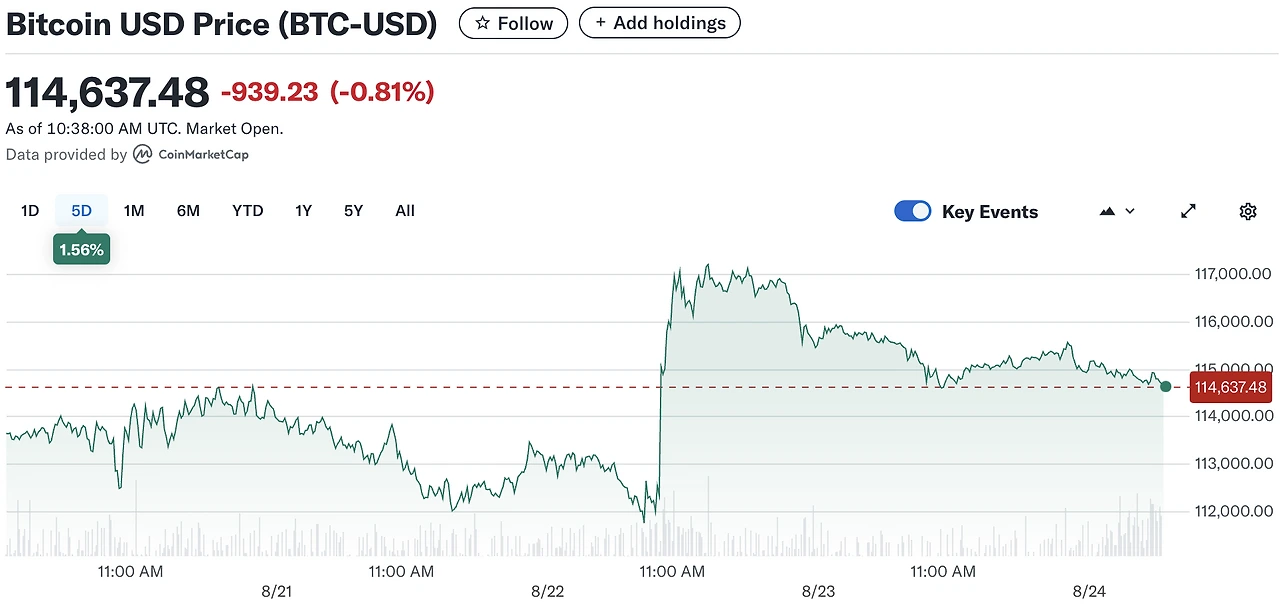Viewport: 1280px width, 610px height.
Task: Click the Add holdings button
Action: coord(660,23)
